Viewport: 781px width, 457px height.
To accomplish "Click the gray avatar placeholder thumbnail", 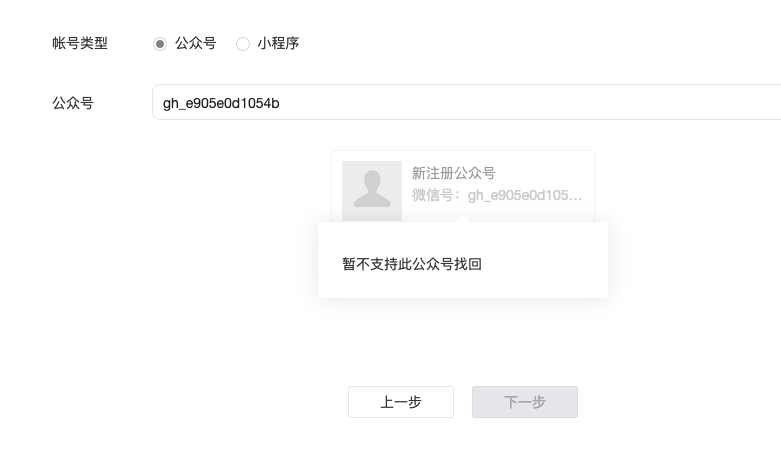I will [x=372, y=191].
